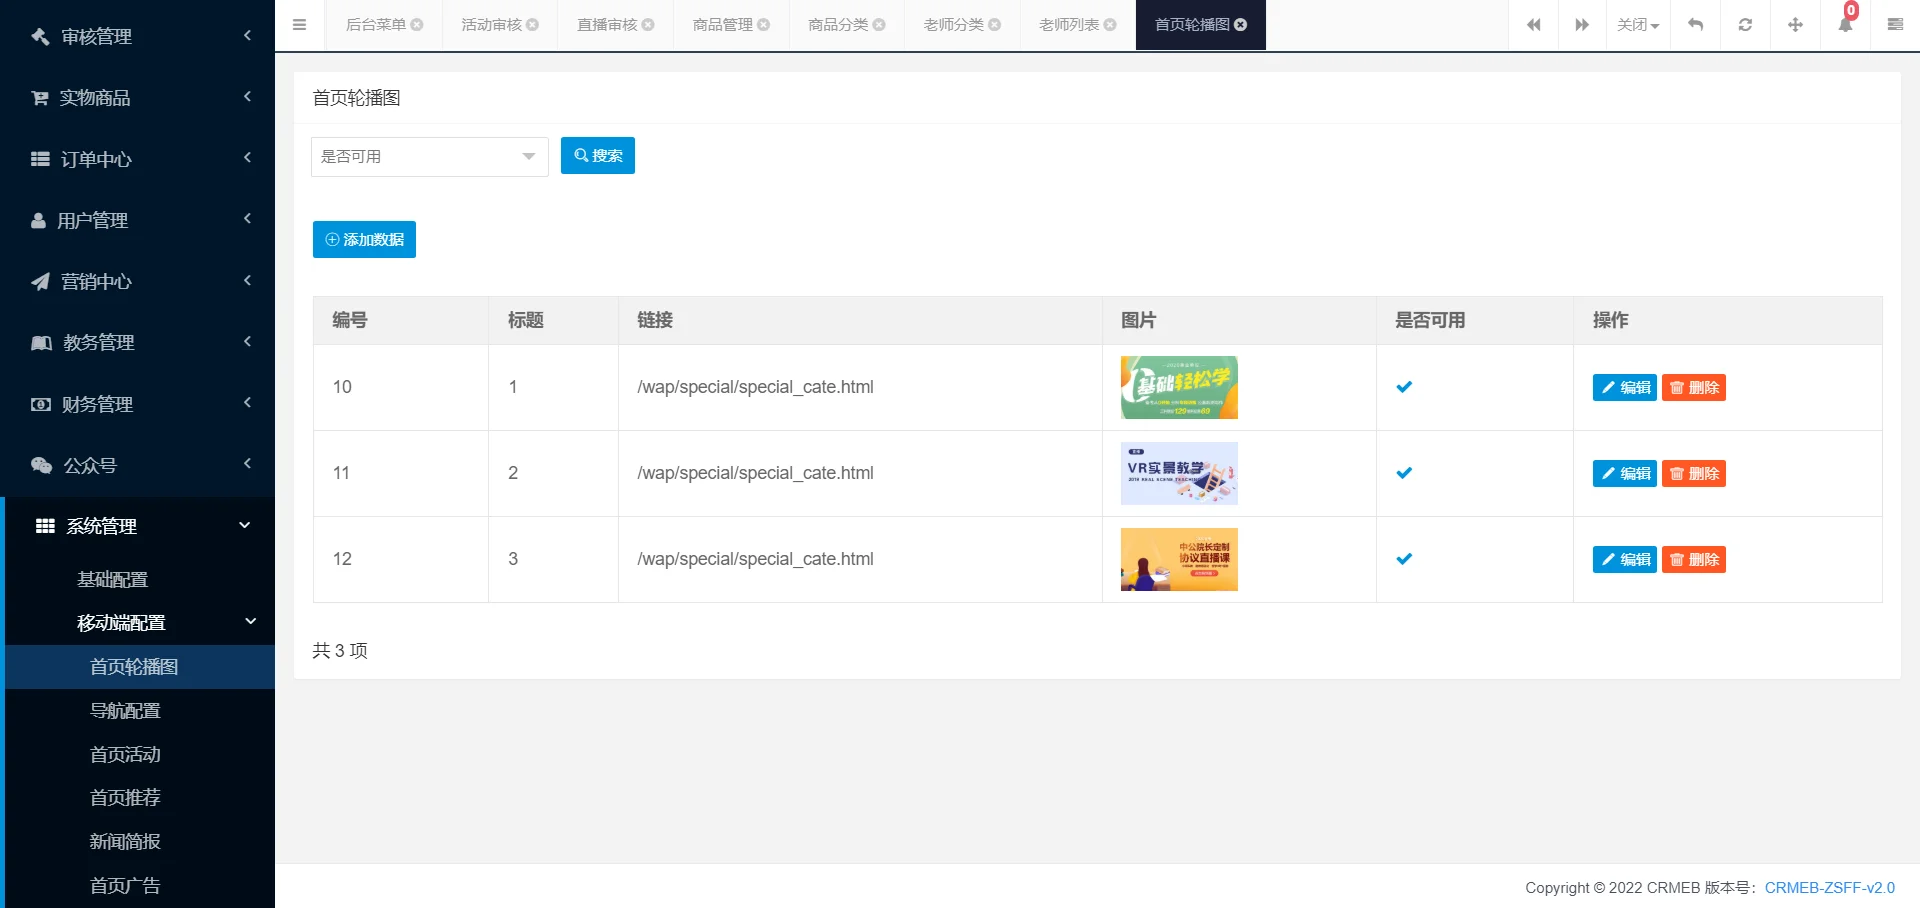Click the undo arrow icon in toolbar
The height and width of the screenshot is (908, 1920).
[1695, 24]
